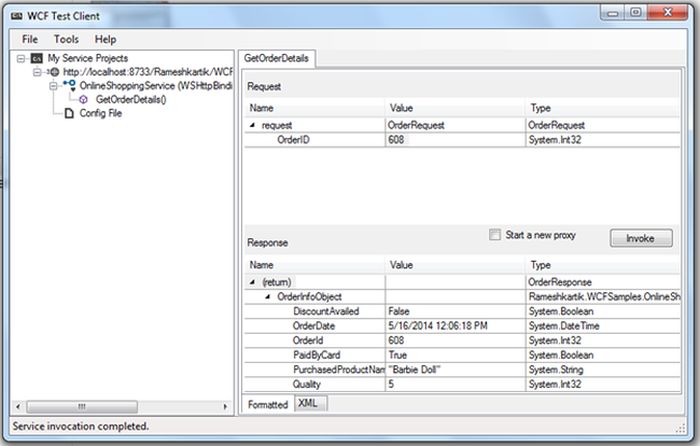
Task: Click the System.DateTime type cell
Action: pos(603,326)
